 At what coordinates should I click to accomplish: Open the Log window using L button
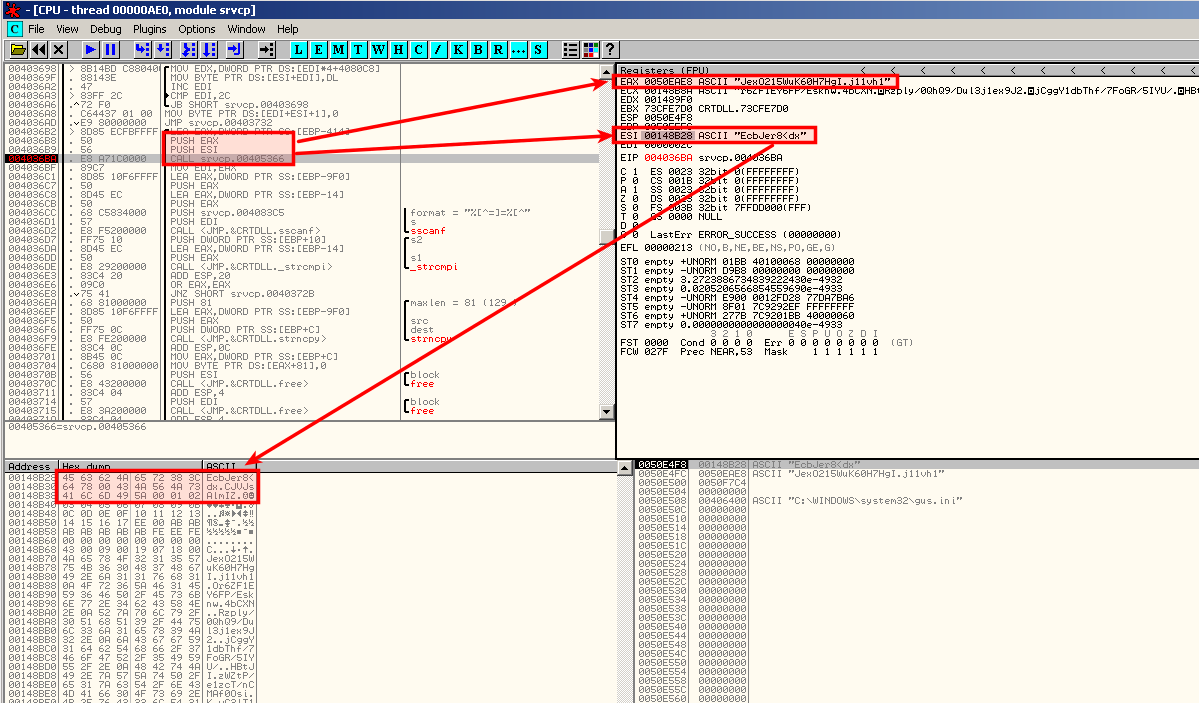point(299,49)
